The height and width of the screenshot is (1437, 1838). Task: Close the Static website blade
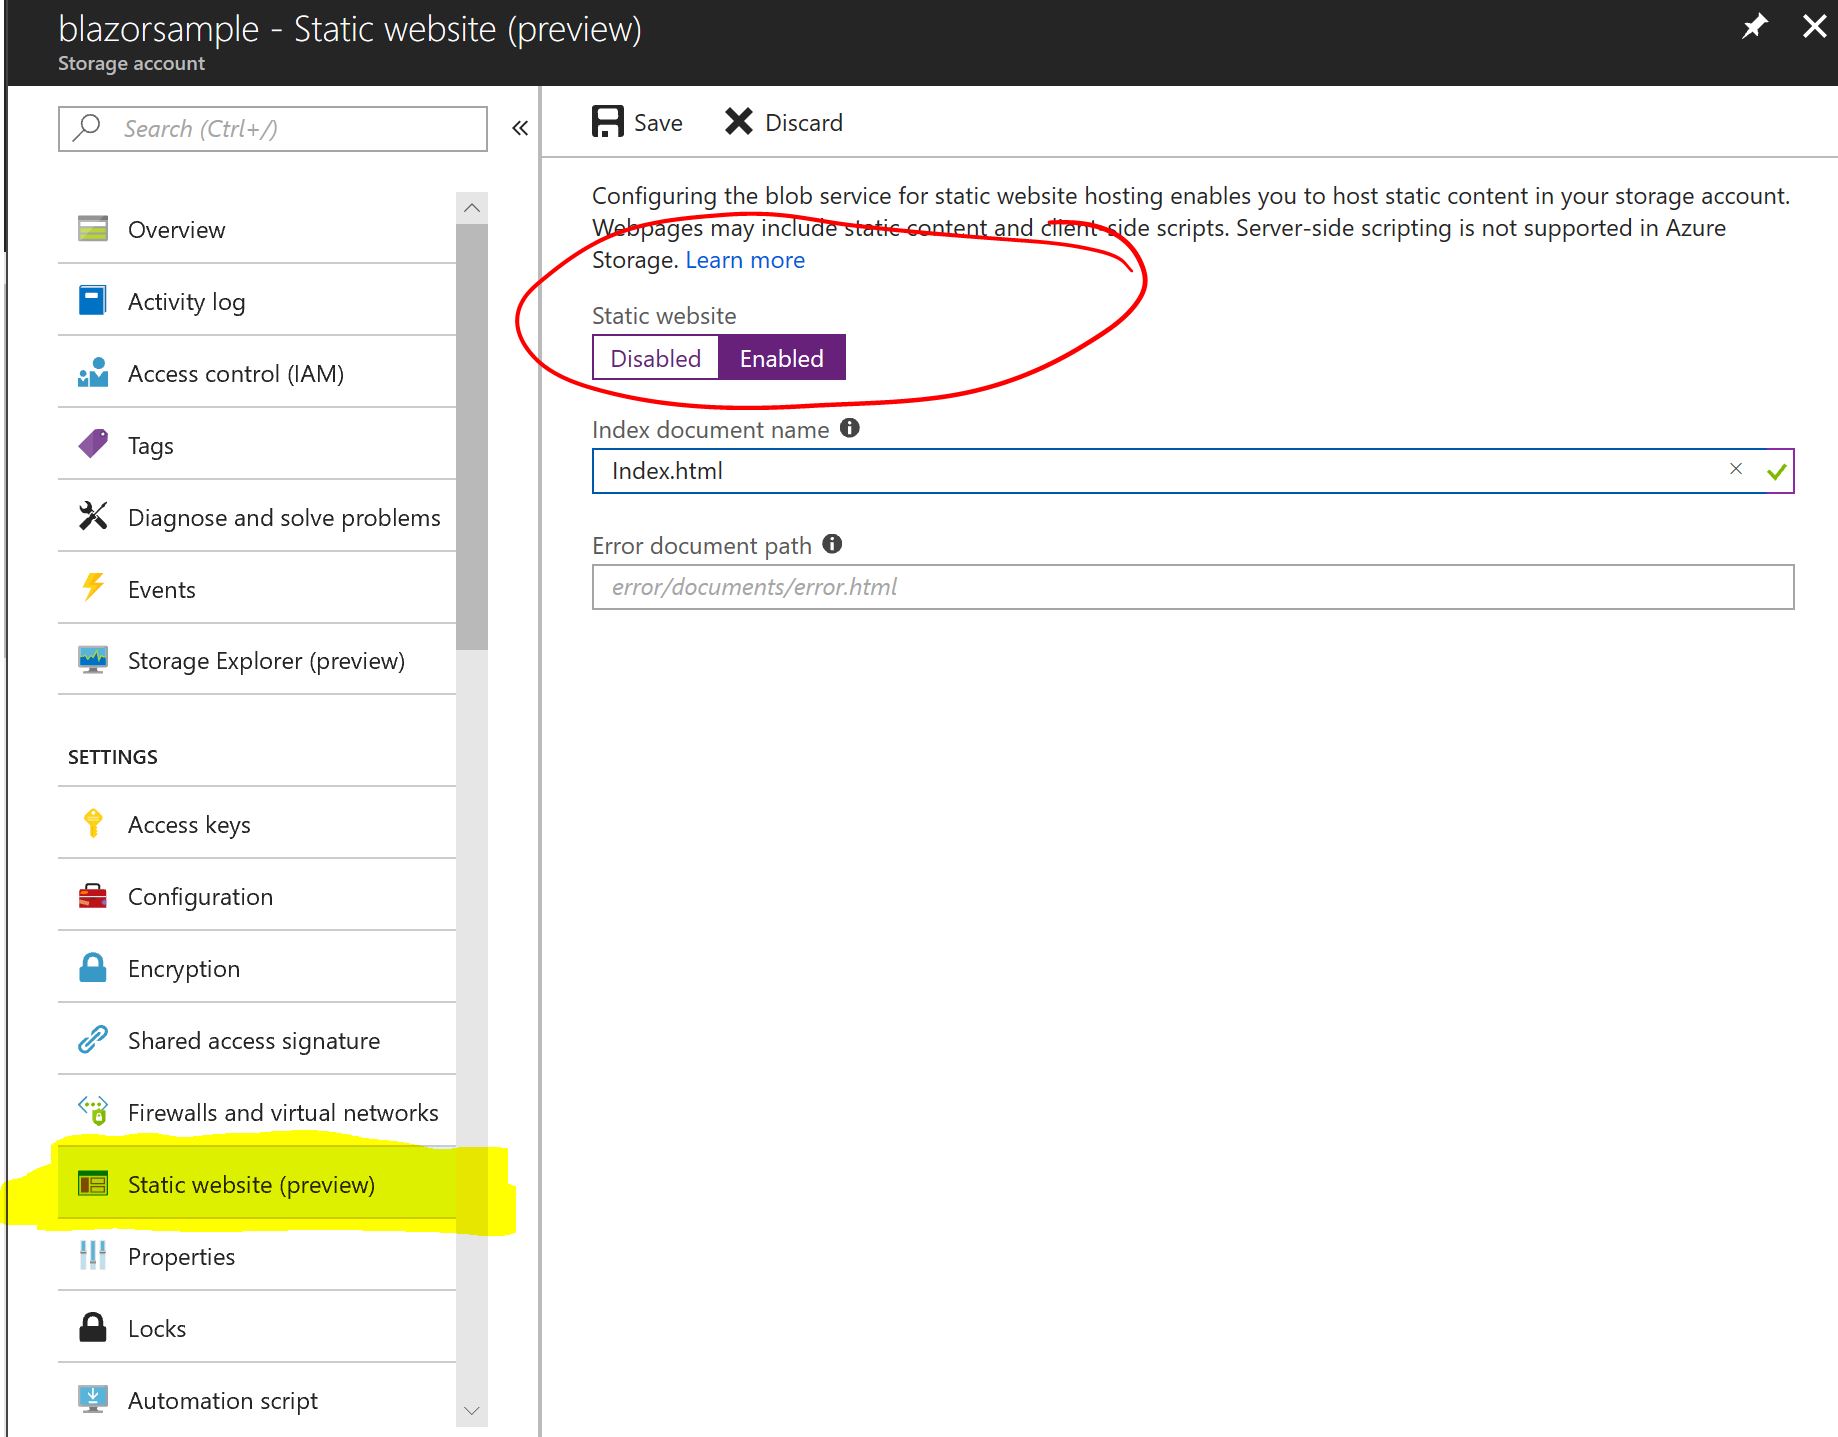point(1814,26)
